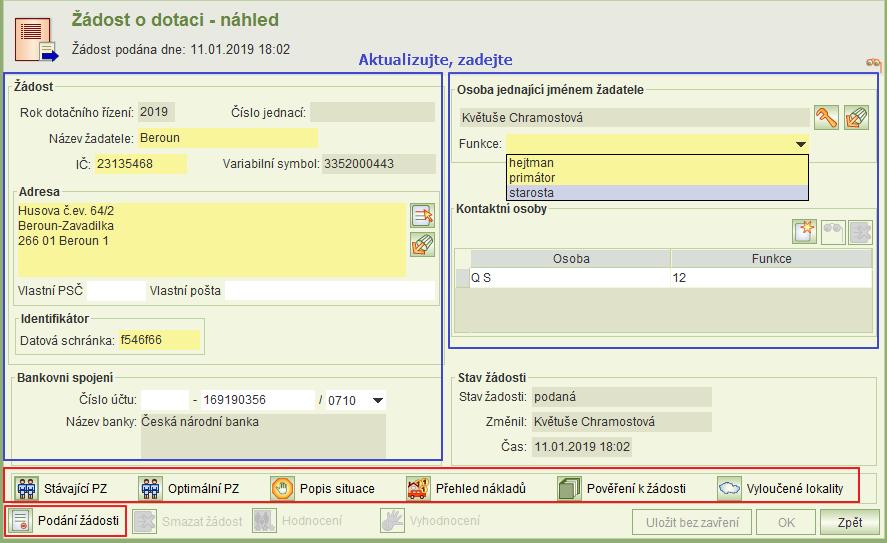The height and width of the screenshot is (543, 887).
Task: Click the Datová schránka field f546f66
Action: pyautogui.click(x=159, y=340)
